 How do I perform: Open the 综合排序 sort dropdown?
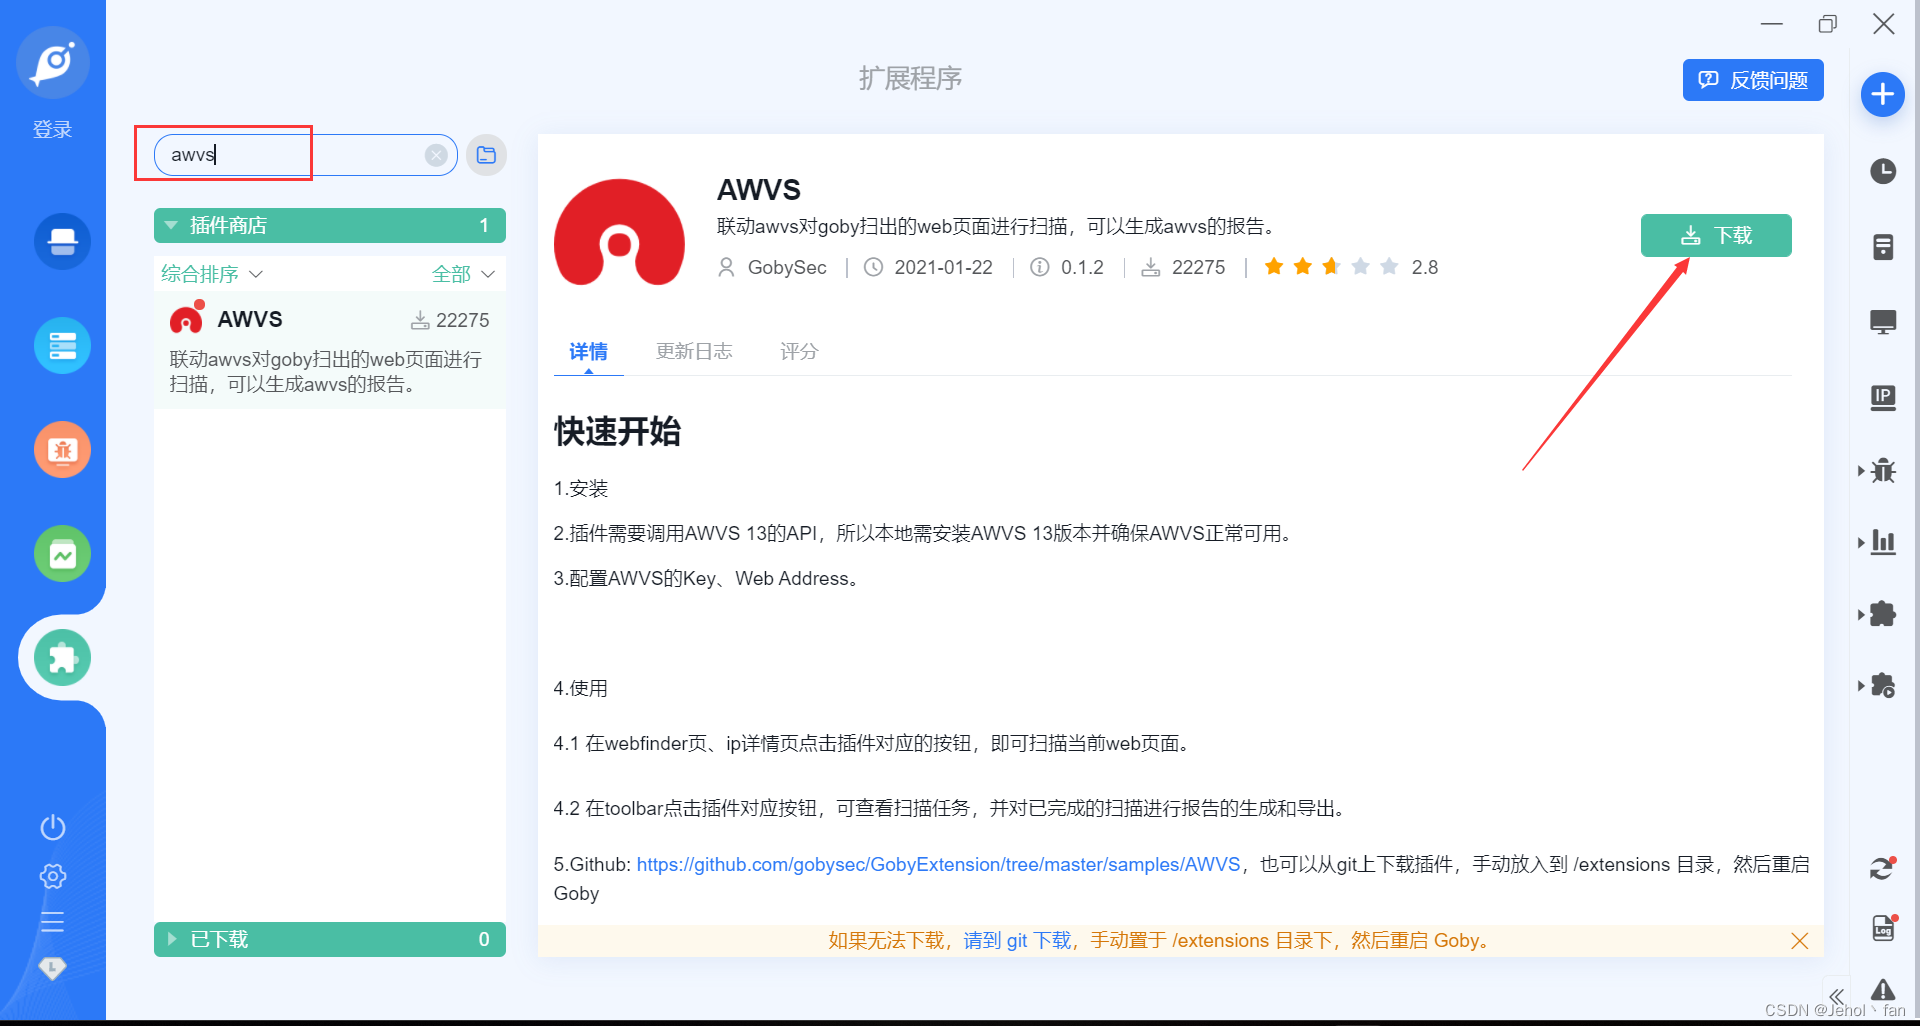click(212, 274)
